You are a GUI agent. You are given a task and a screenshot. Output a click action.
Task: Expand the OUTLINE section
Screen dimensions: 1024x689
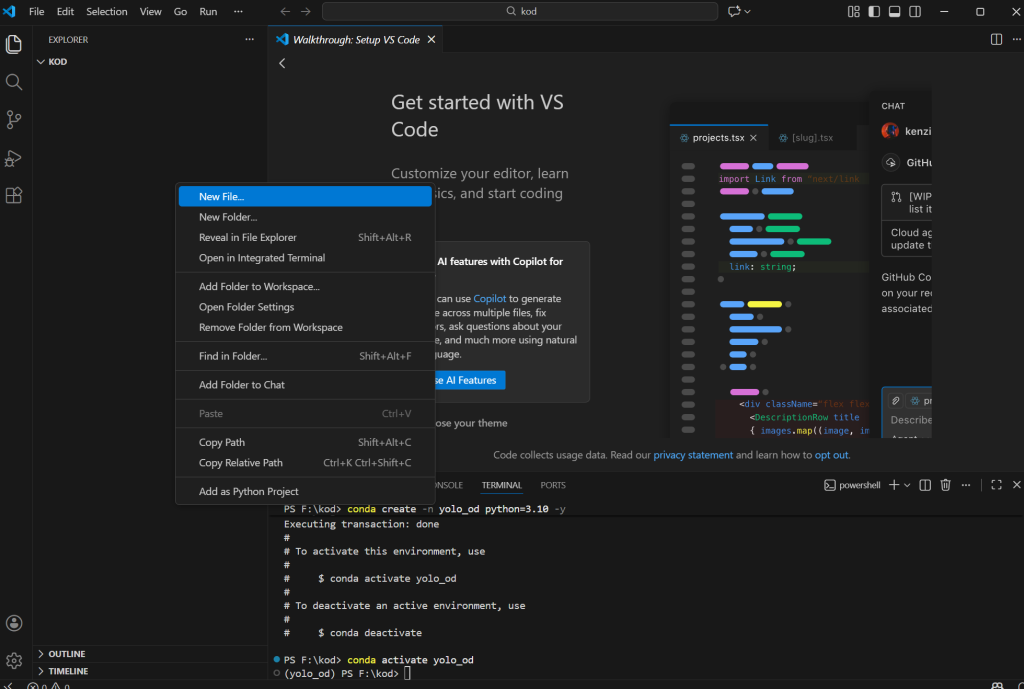[x=67, y=654]
